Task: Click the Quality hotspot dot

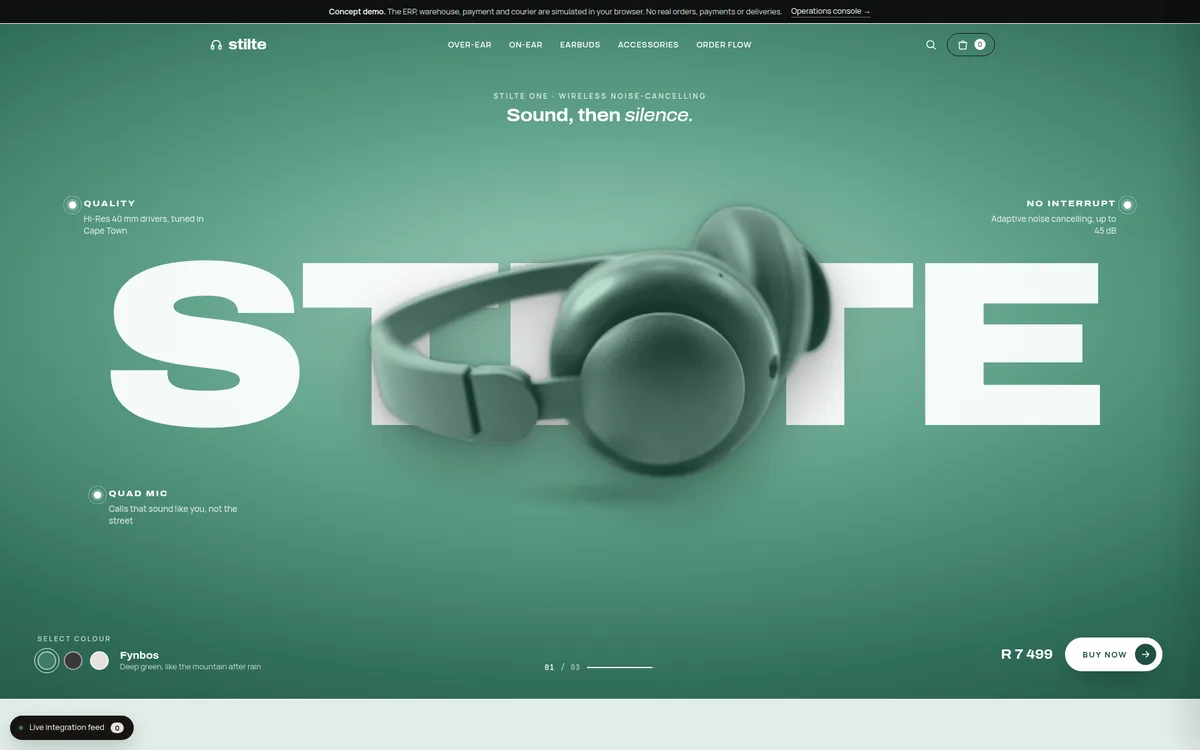Action: click(72, 205)
